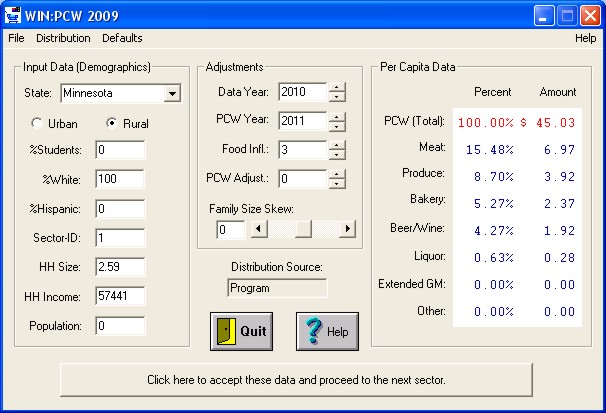Decrease the PCW Year value
Image resolution: width=606 pixels, height=413 pixels.
pos(337,126)
